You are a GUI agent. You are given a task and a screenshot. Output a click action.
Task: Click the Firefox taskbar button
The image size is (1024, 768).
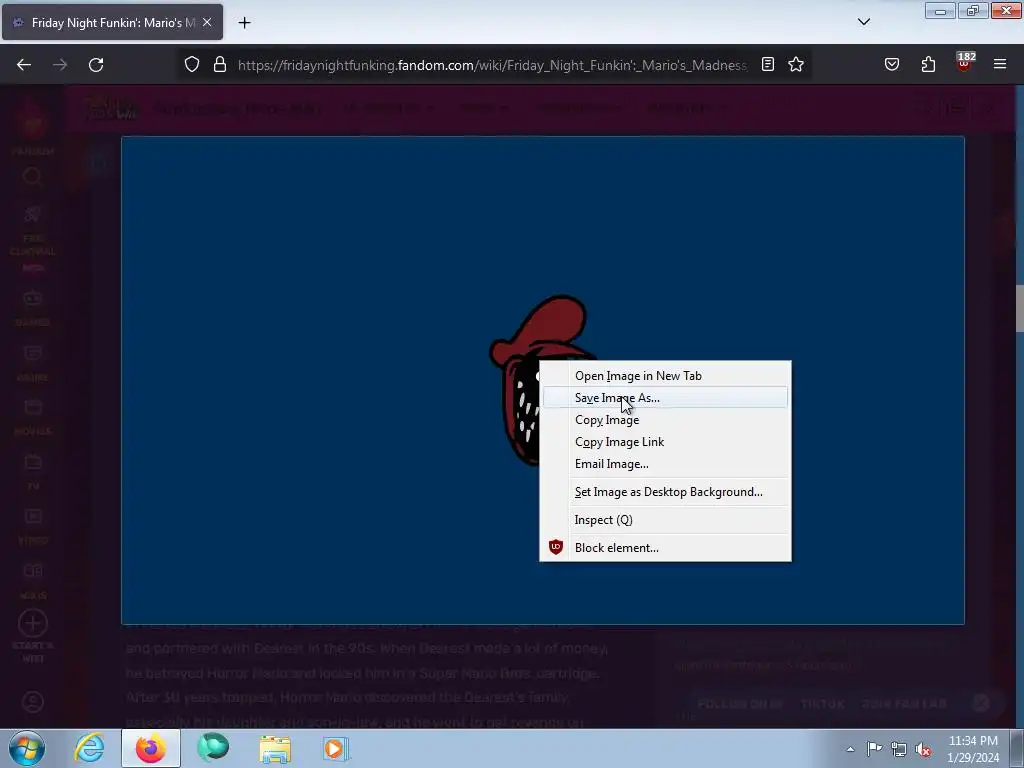(151, 748)
